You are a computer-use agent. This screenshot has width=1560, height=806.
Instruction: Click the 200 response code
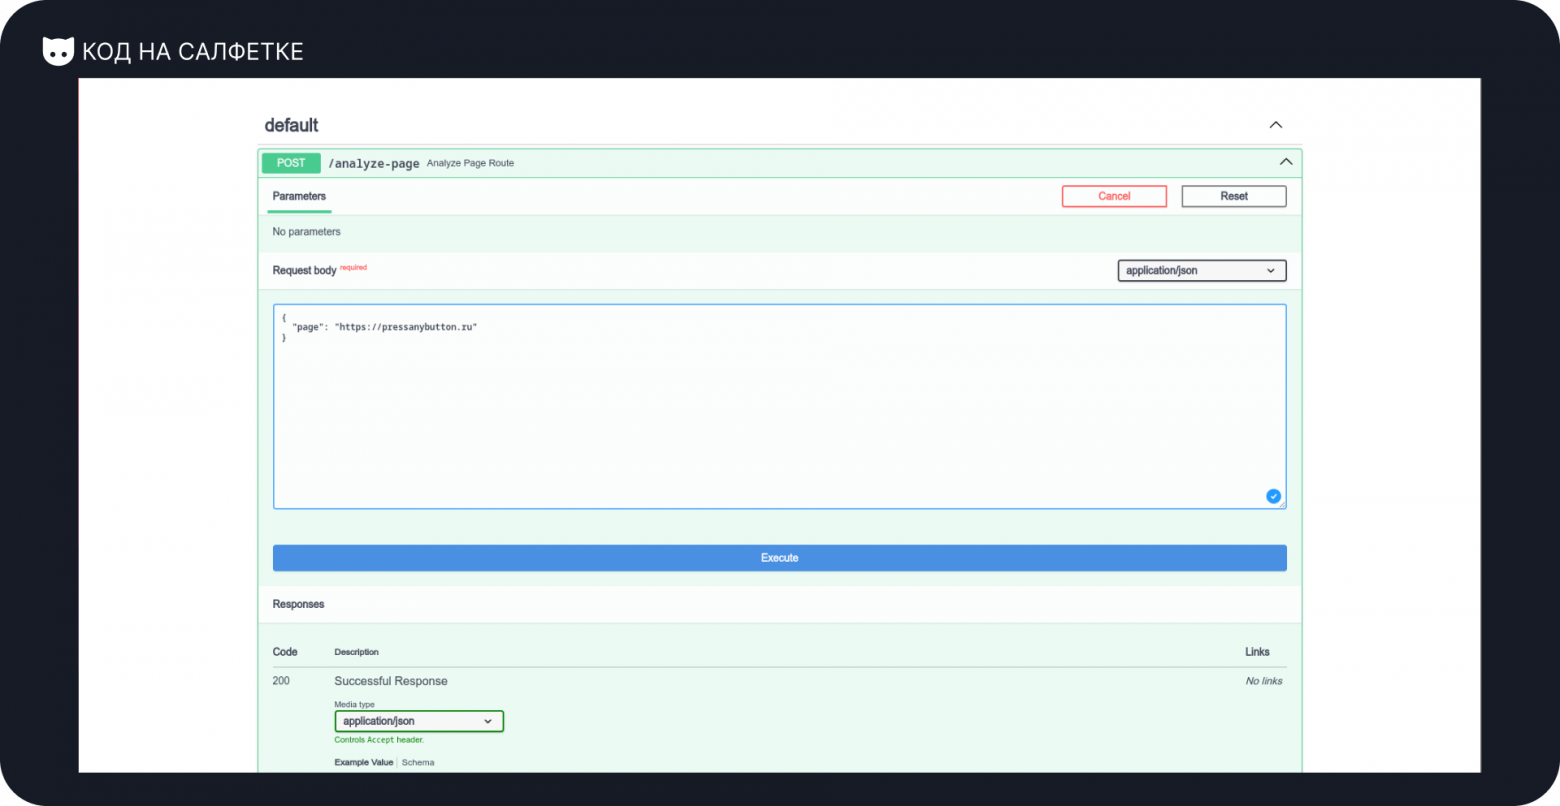point(281,681)
